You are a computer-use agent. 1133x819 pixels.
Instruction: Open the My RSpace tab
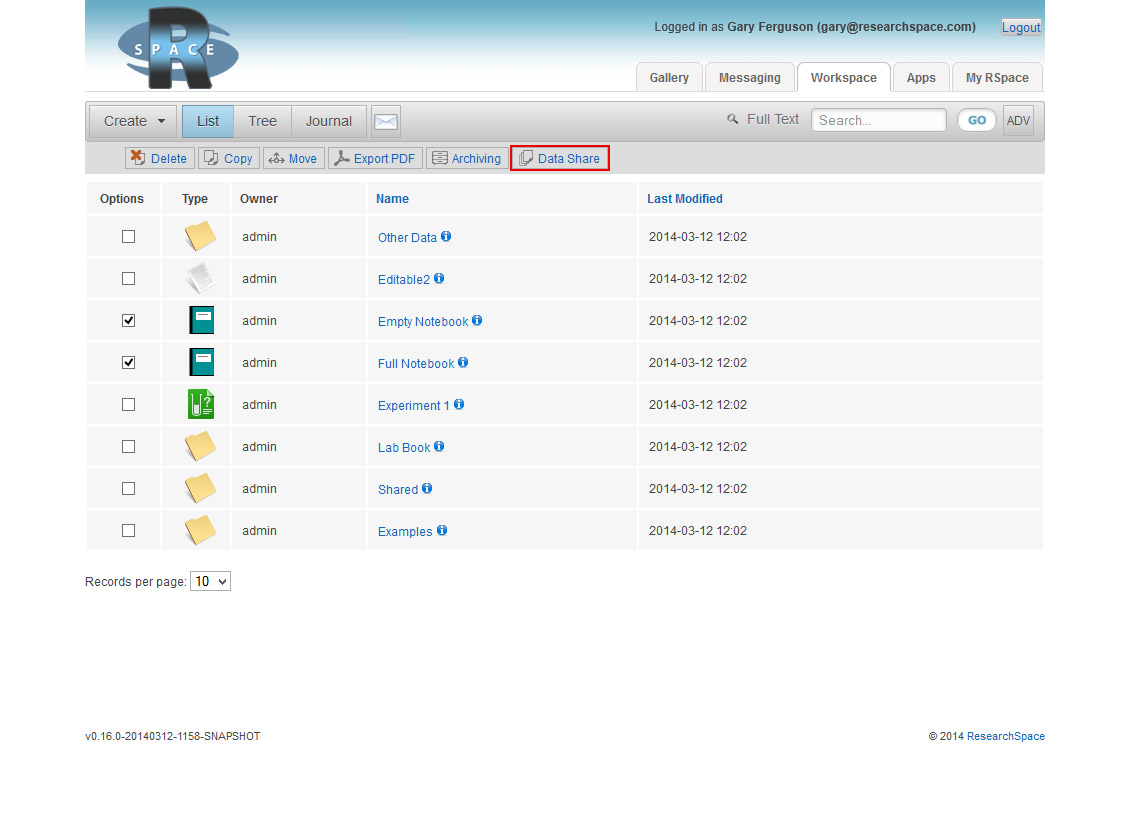click(996, 78)
